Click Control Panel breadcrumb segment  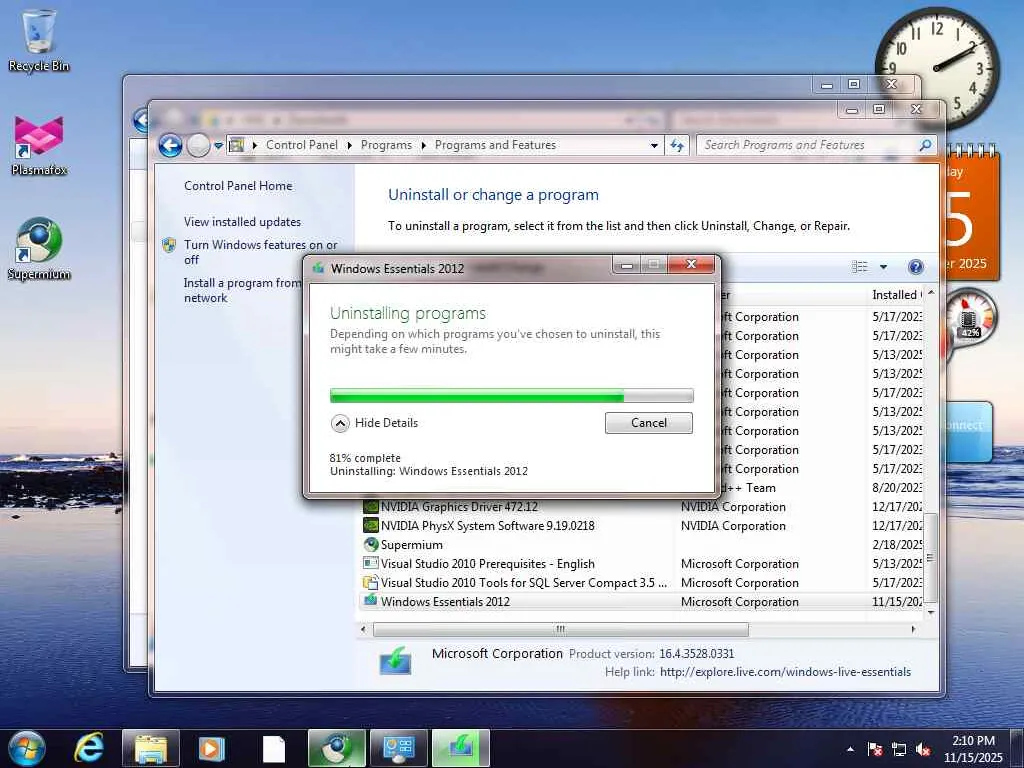[x=302, y=145]
